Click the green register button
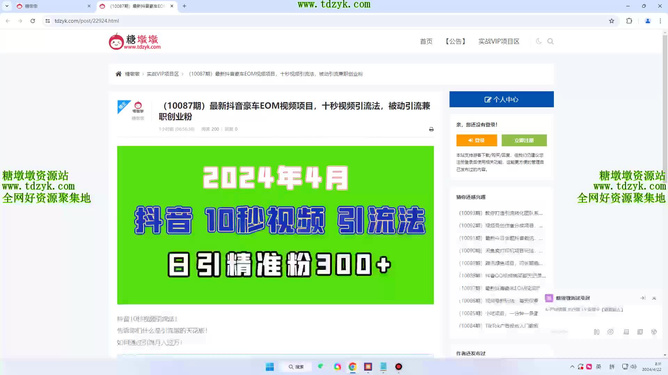Image resolution: width=668 pixels, height=375 pixels. point(524,140)
